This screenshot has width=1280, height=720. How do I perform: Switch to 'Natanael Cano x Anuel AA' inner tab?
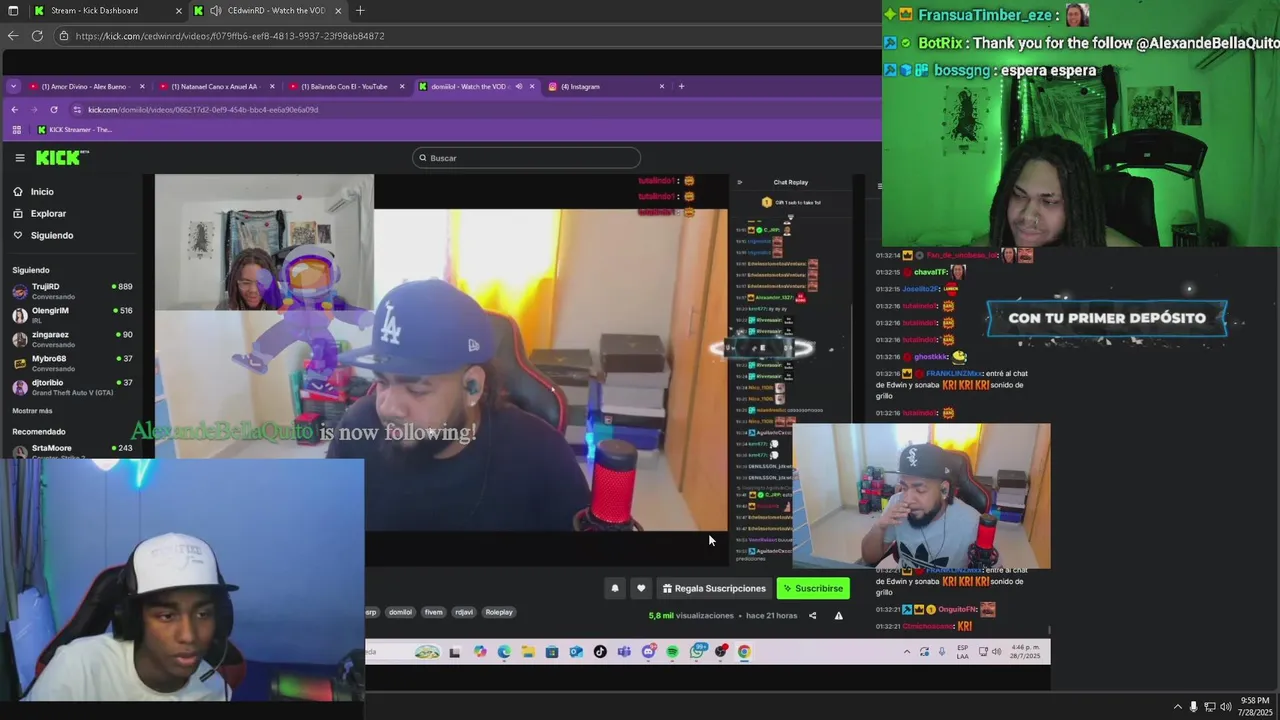click(215, 86)
